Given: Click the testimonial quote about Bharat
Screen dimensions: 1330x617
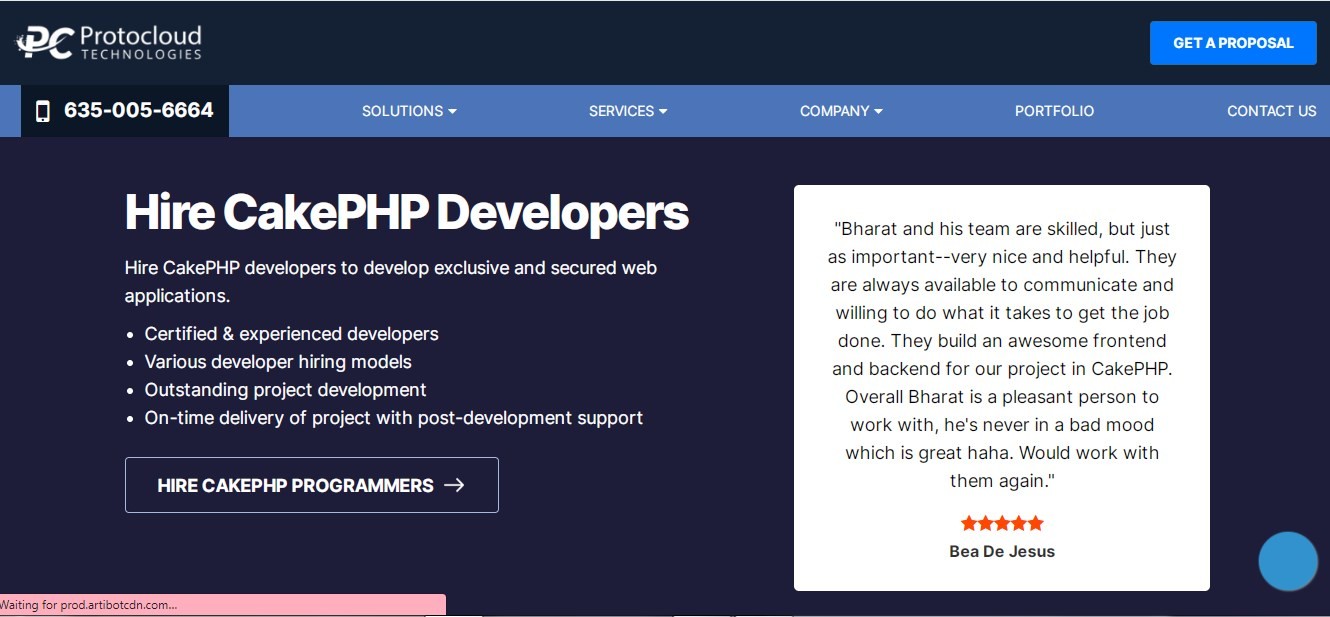Looking at the screenshot, I should [x=1001, y=354].
